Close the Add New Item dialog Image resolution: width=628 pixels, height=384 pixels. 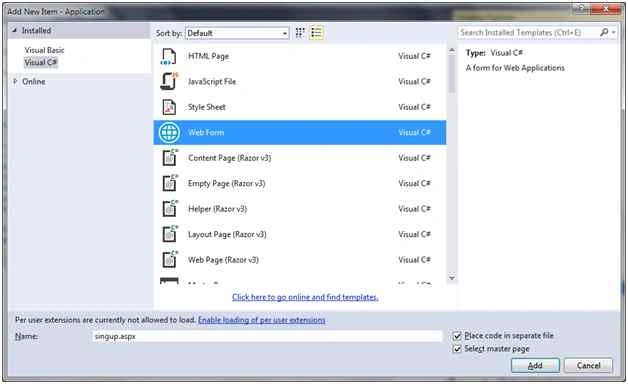[x=606, y=9]
